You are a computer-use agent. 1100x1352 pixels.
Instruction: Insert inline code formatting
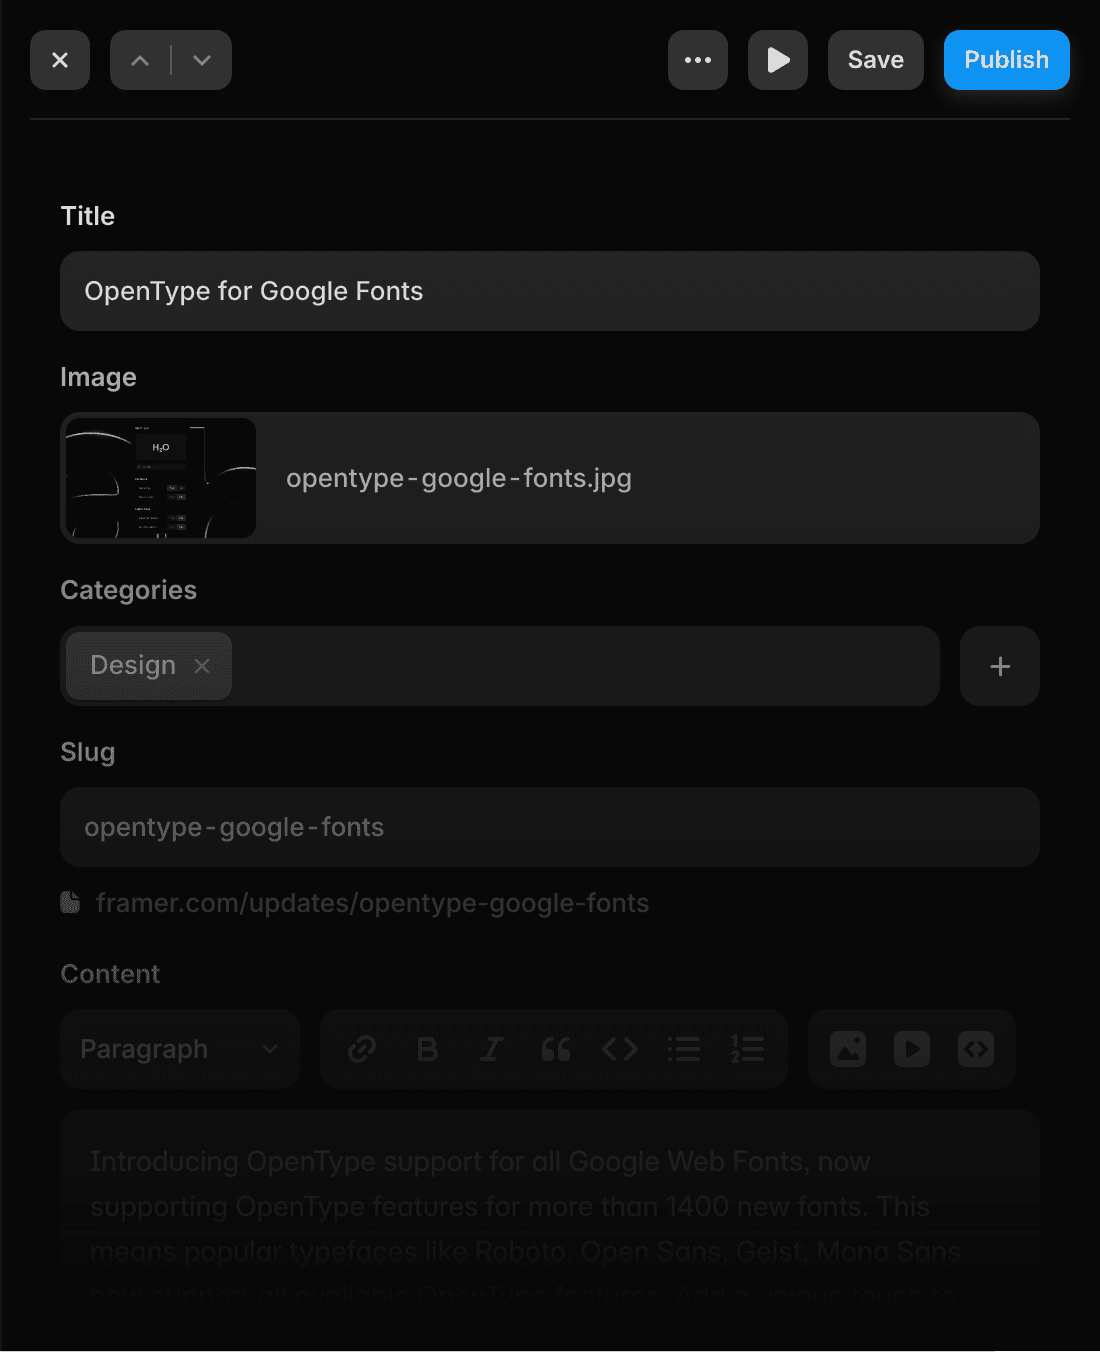[620, 1049]
